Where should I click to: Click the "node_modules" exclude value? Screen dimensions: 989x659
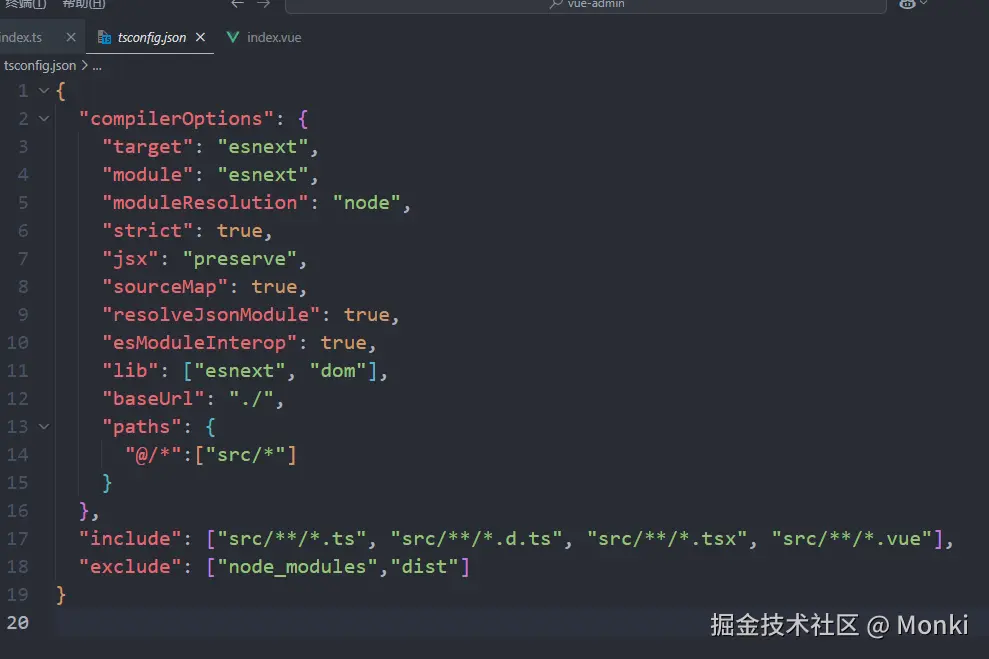pos(298,567)
